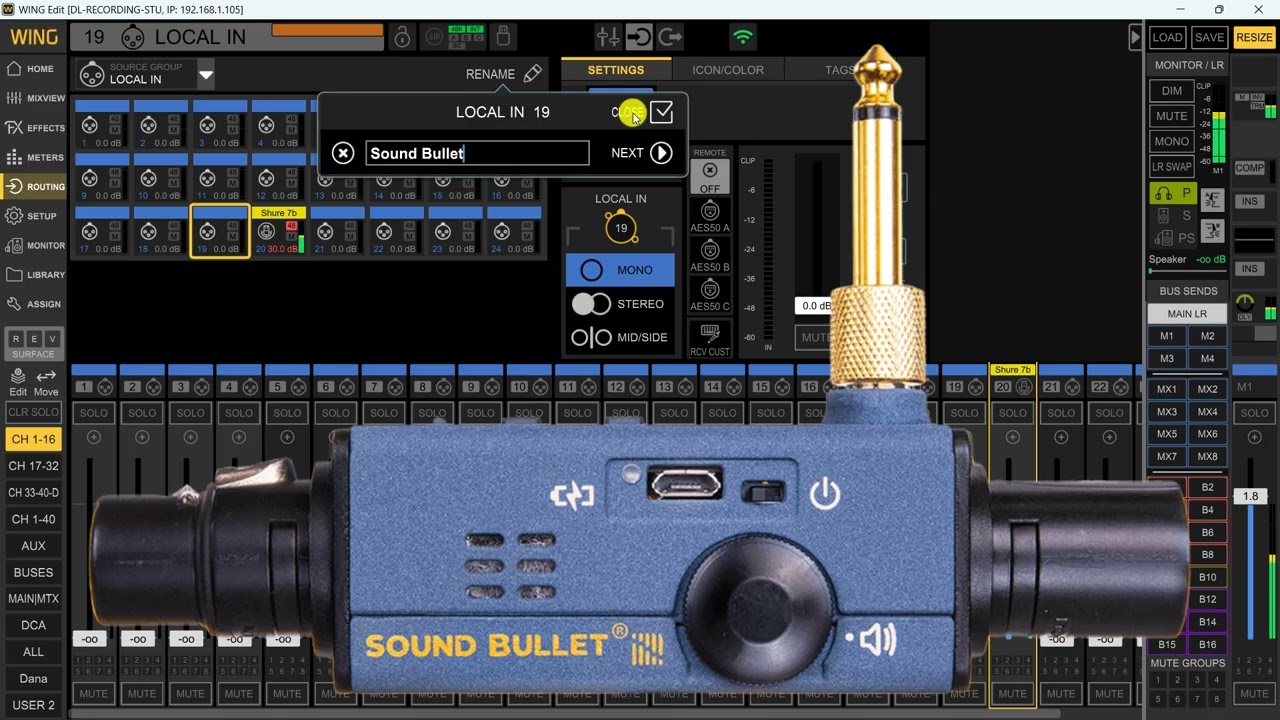The image size is (1280, 720).
Task: Open the ASSIGN wrench page
Action: pos(32,304)
